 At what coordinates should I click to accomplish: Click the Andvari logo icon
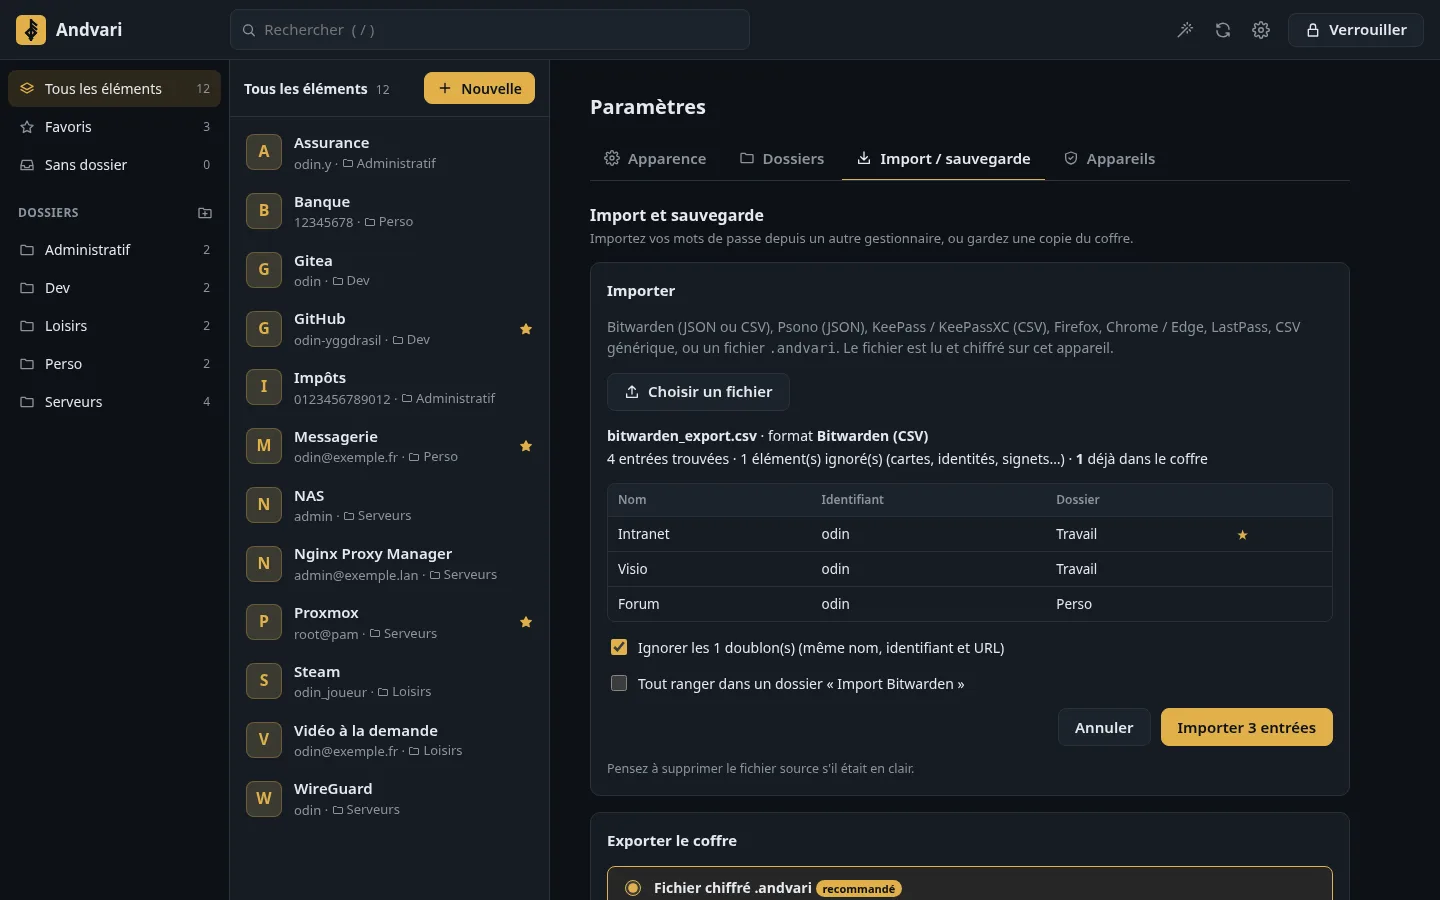pos(31,30)
